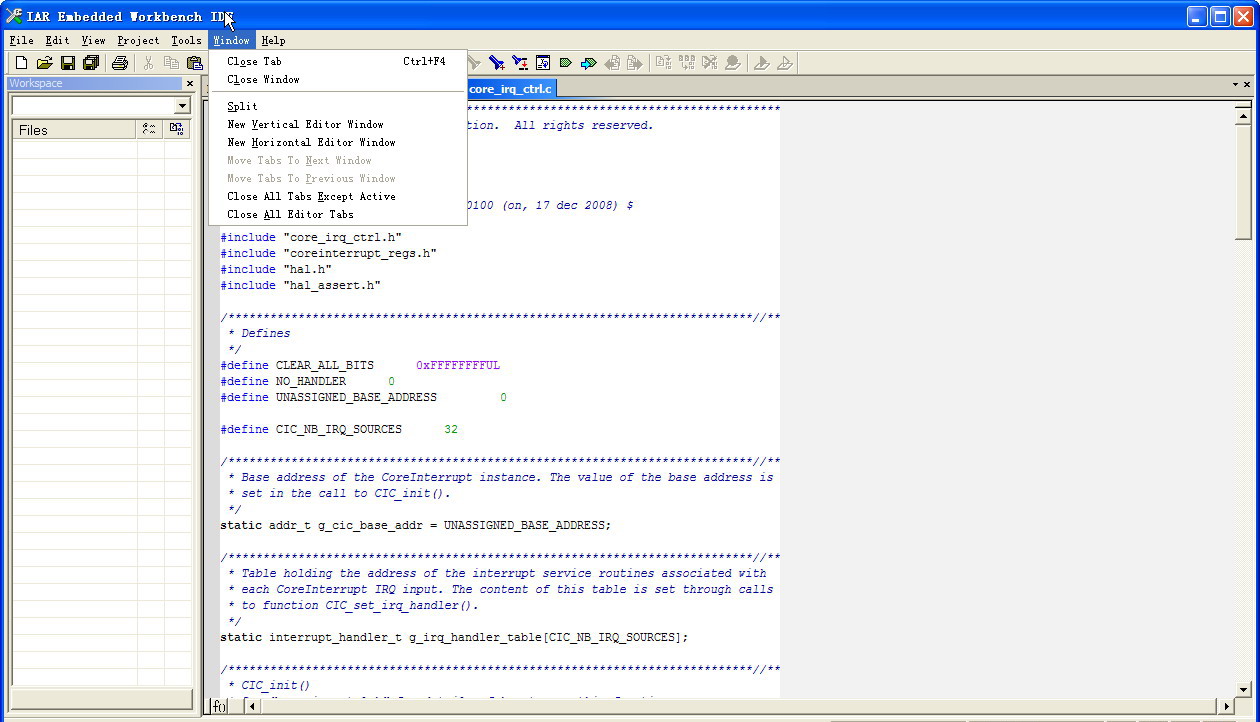Click the '#include "hal.h"' line

(x=276, y=269)
